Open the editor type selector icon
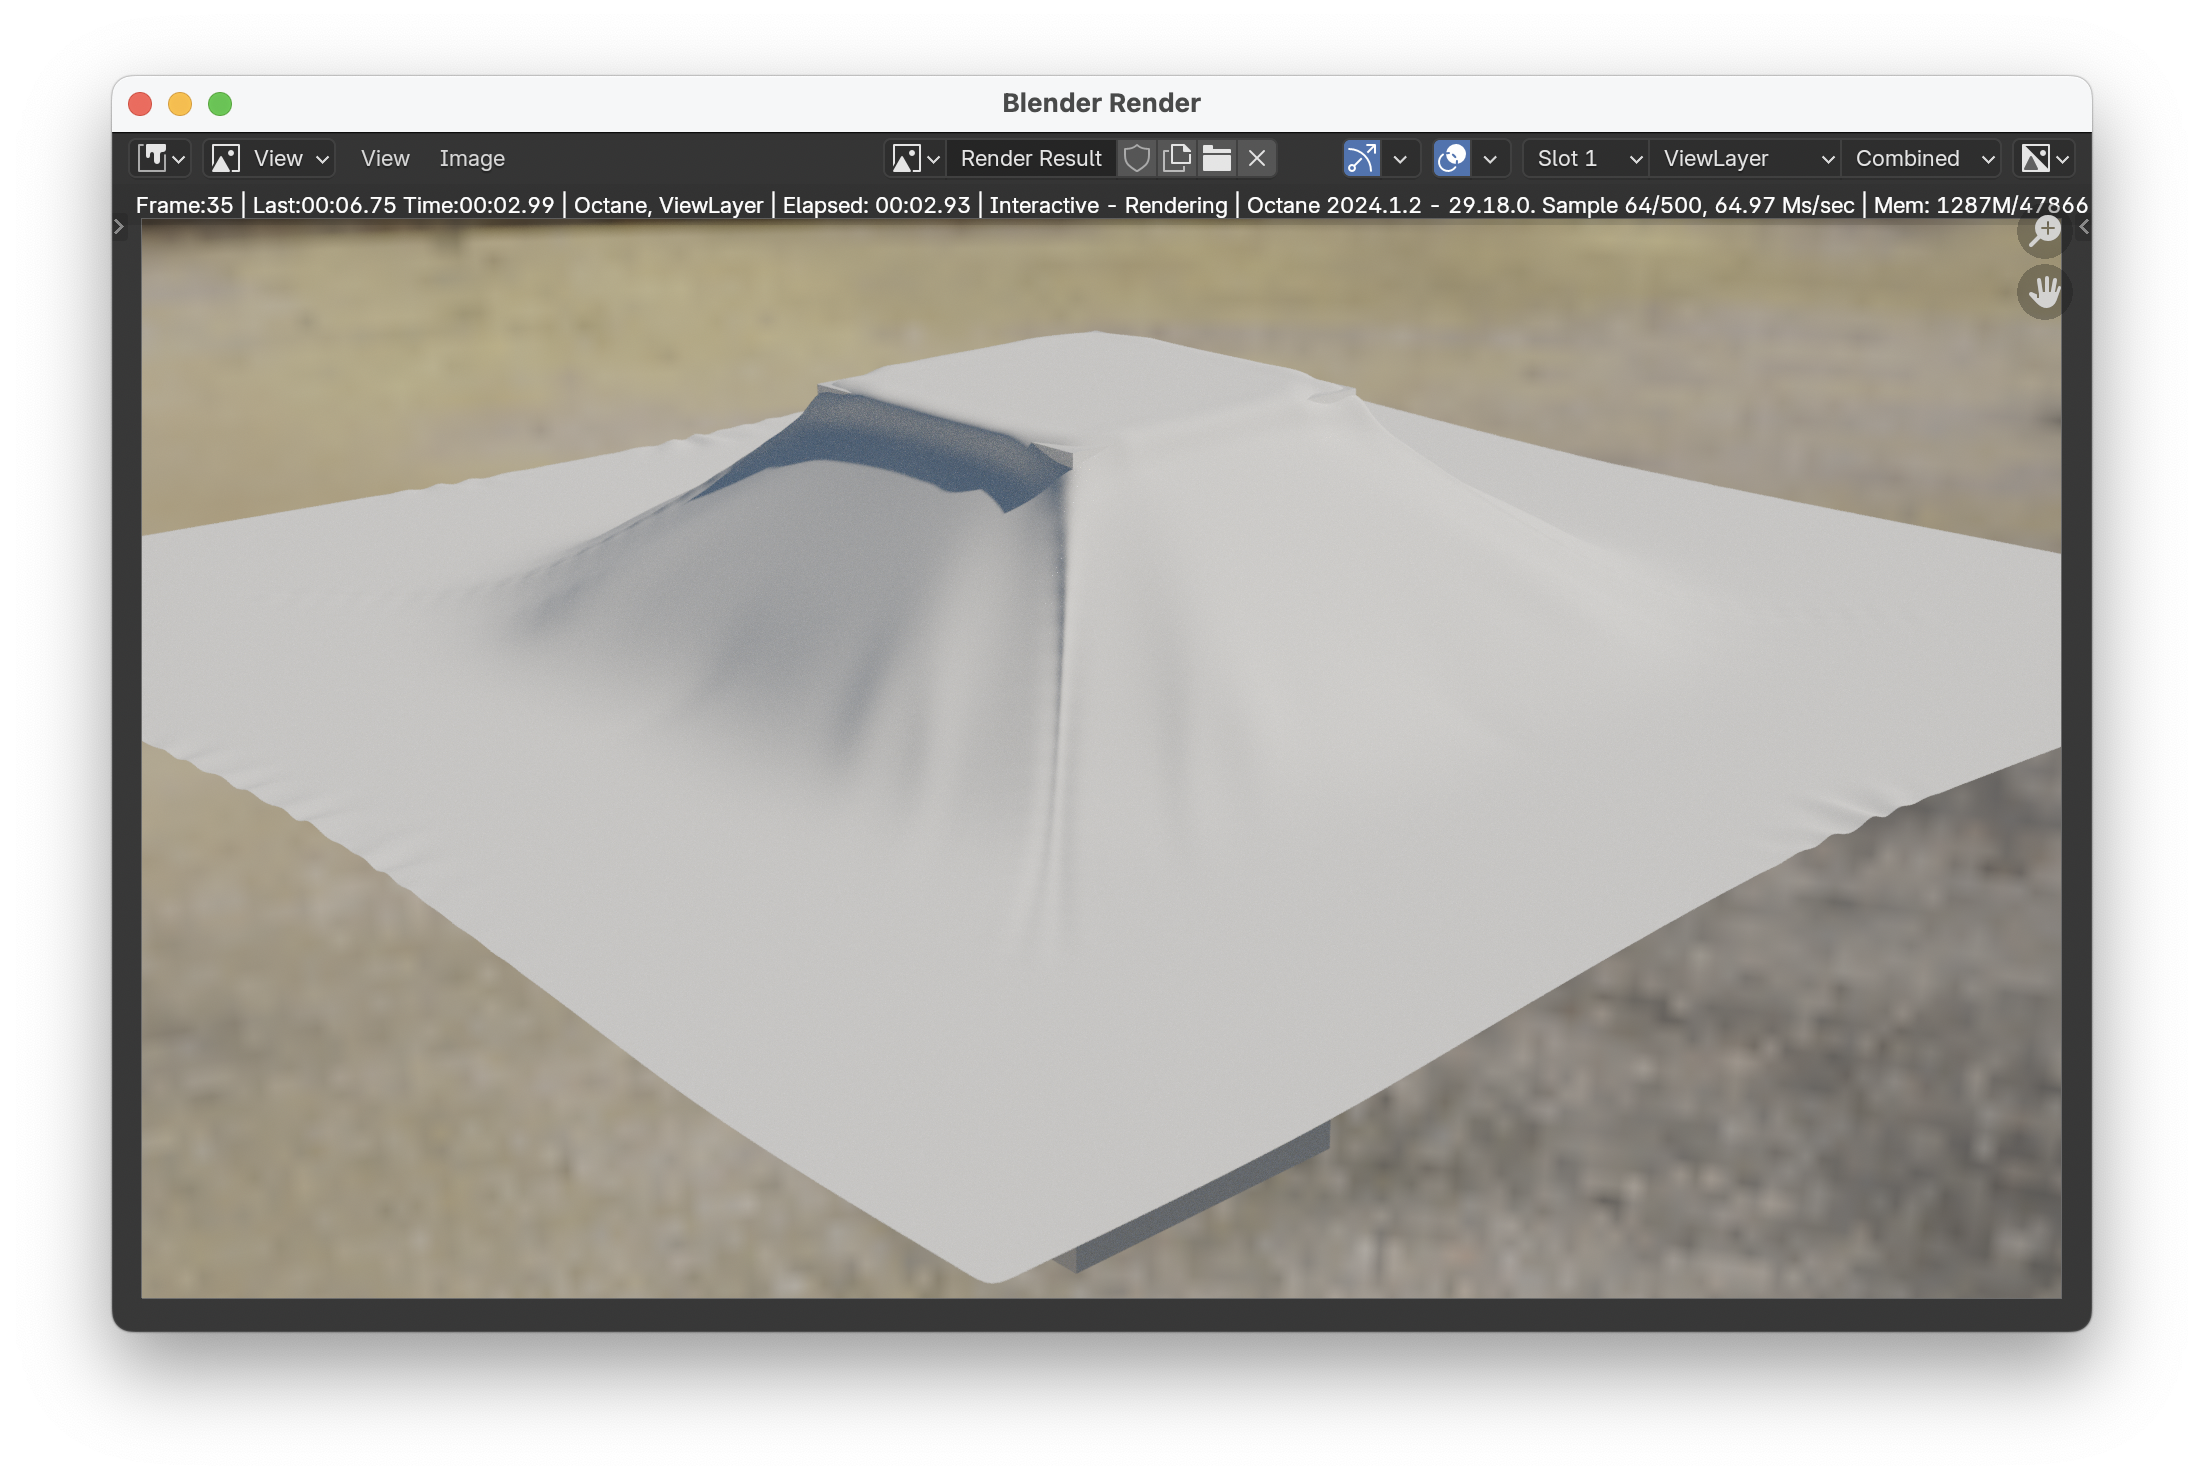Image resolution: width=2204 pixels, height=1480 pixels. [161, 158]
